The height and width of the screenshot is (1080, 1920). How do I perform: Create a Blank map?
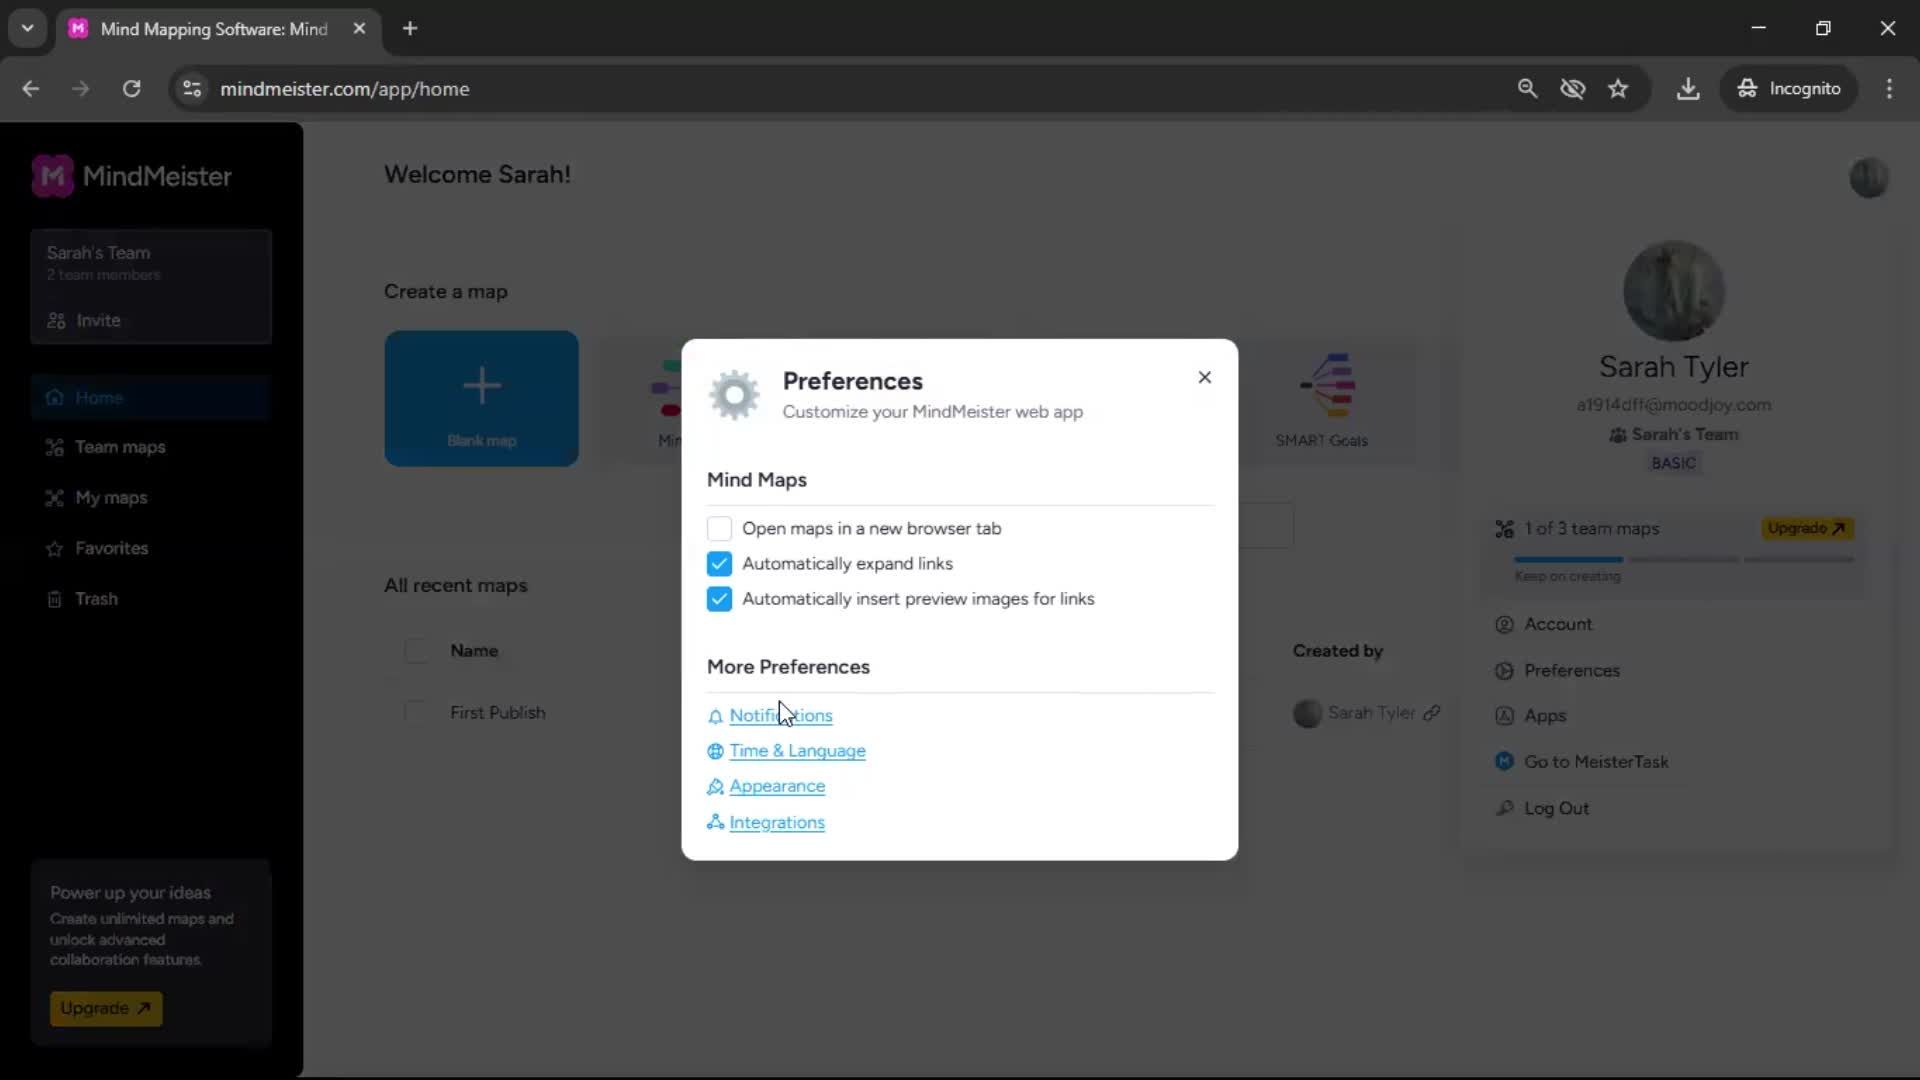tap(481, 398)
